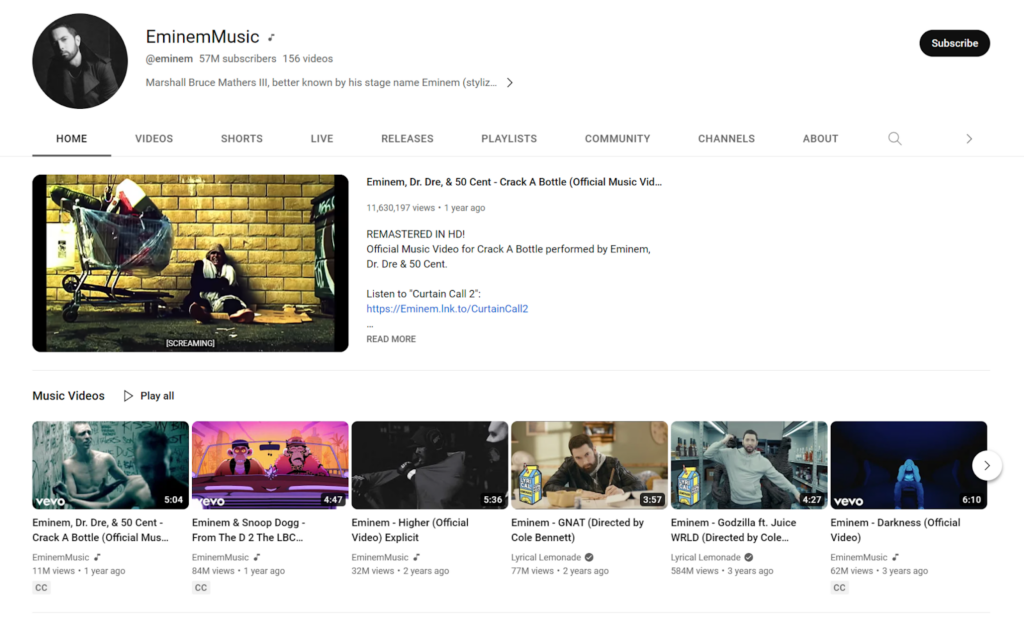
Task: Open Lyrical Lemonade channel under the Godzilla video
Action: pos(705,557)
